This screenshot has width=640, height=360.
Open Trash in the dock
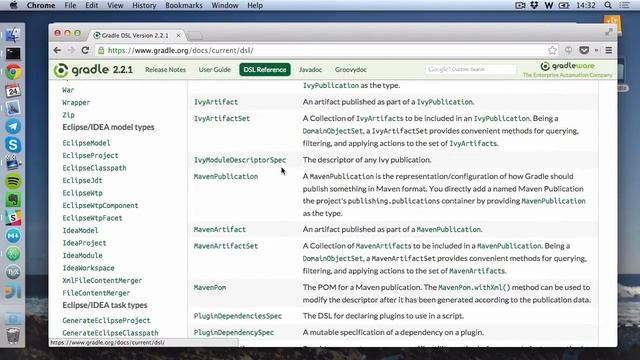13,336
